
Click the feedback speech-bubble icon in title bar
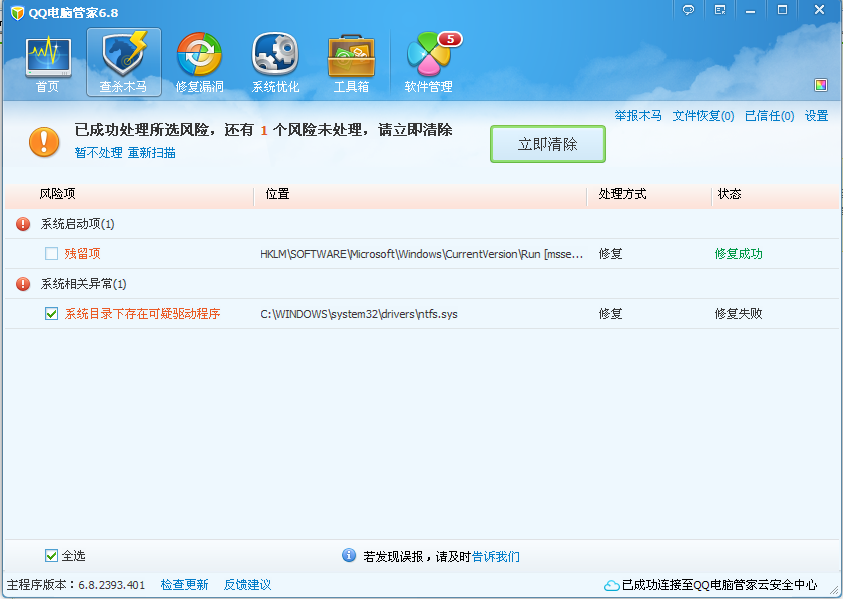(x=688, y=10)
